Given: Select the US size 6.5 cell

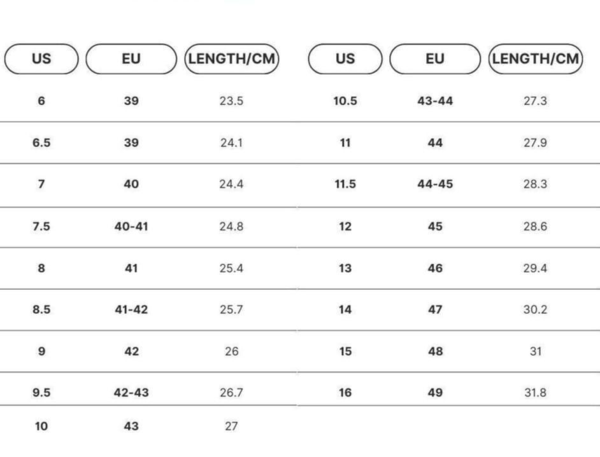Looking at the screenshot, I should click(x=41, y=143).
